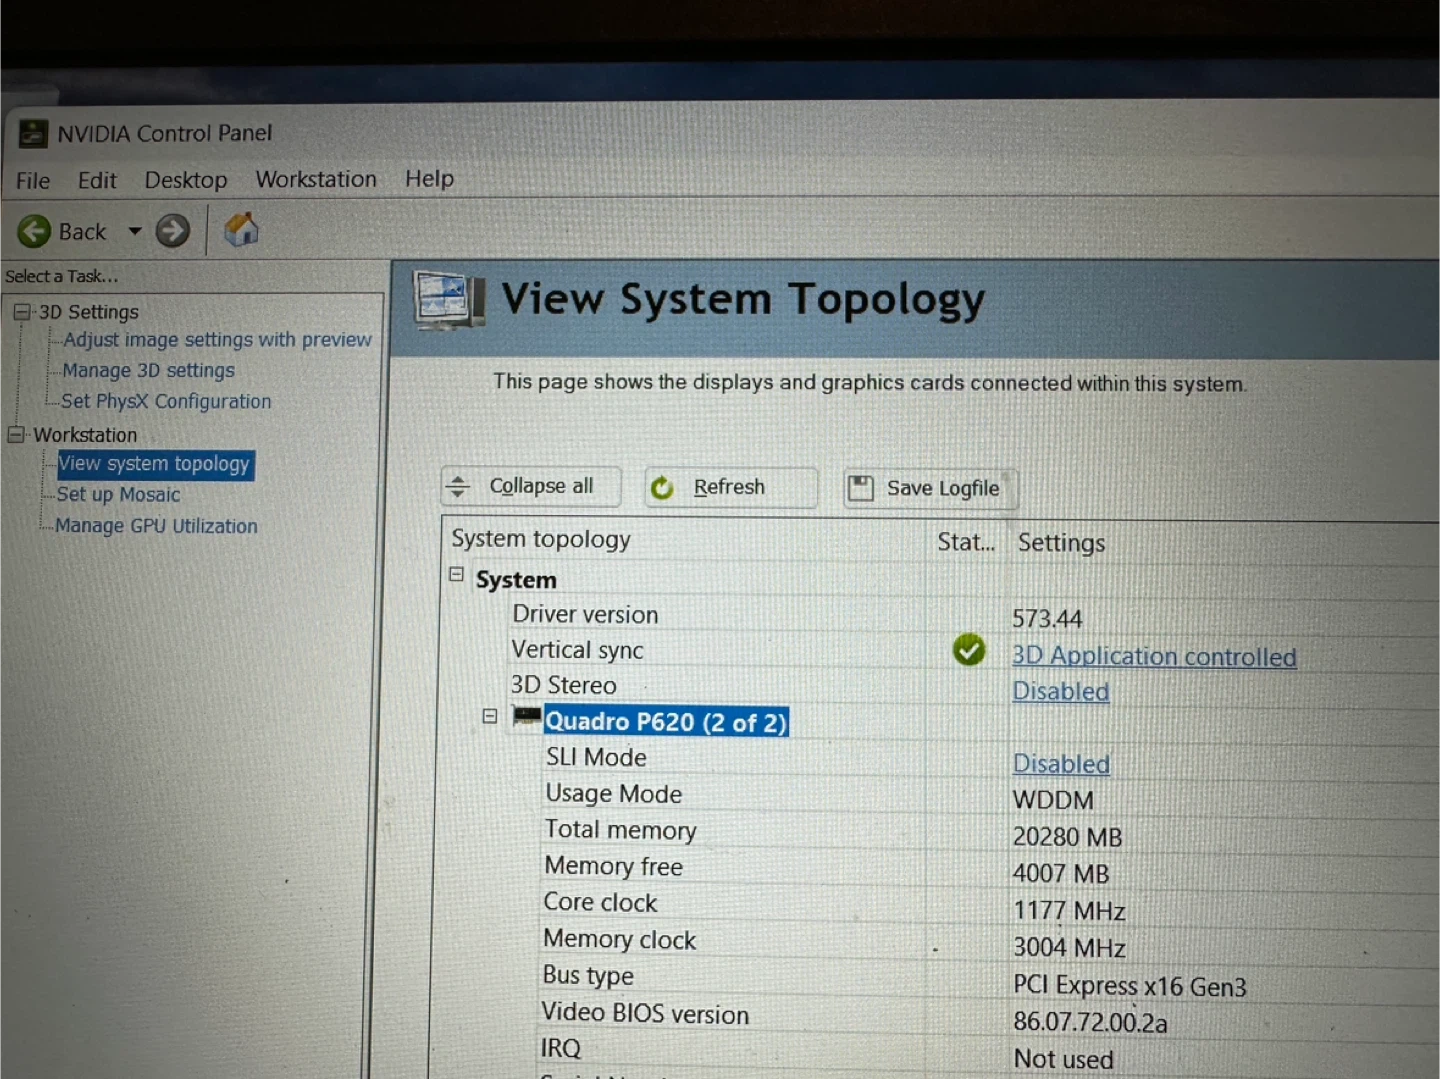Click the Collapse all button
The width and height of the screenshot is (1440, 1079).
(530, 486)
